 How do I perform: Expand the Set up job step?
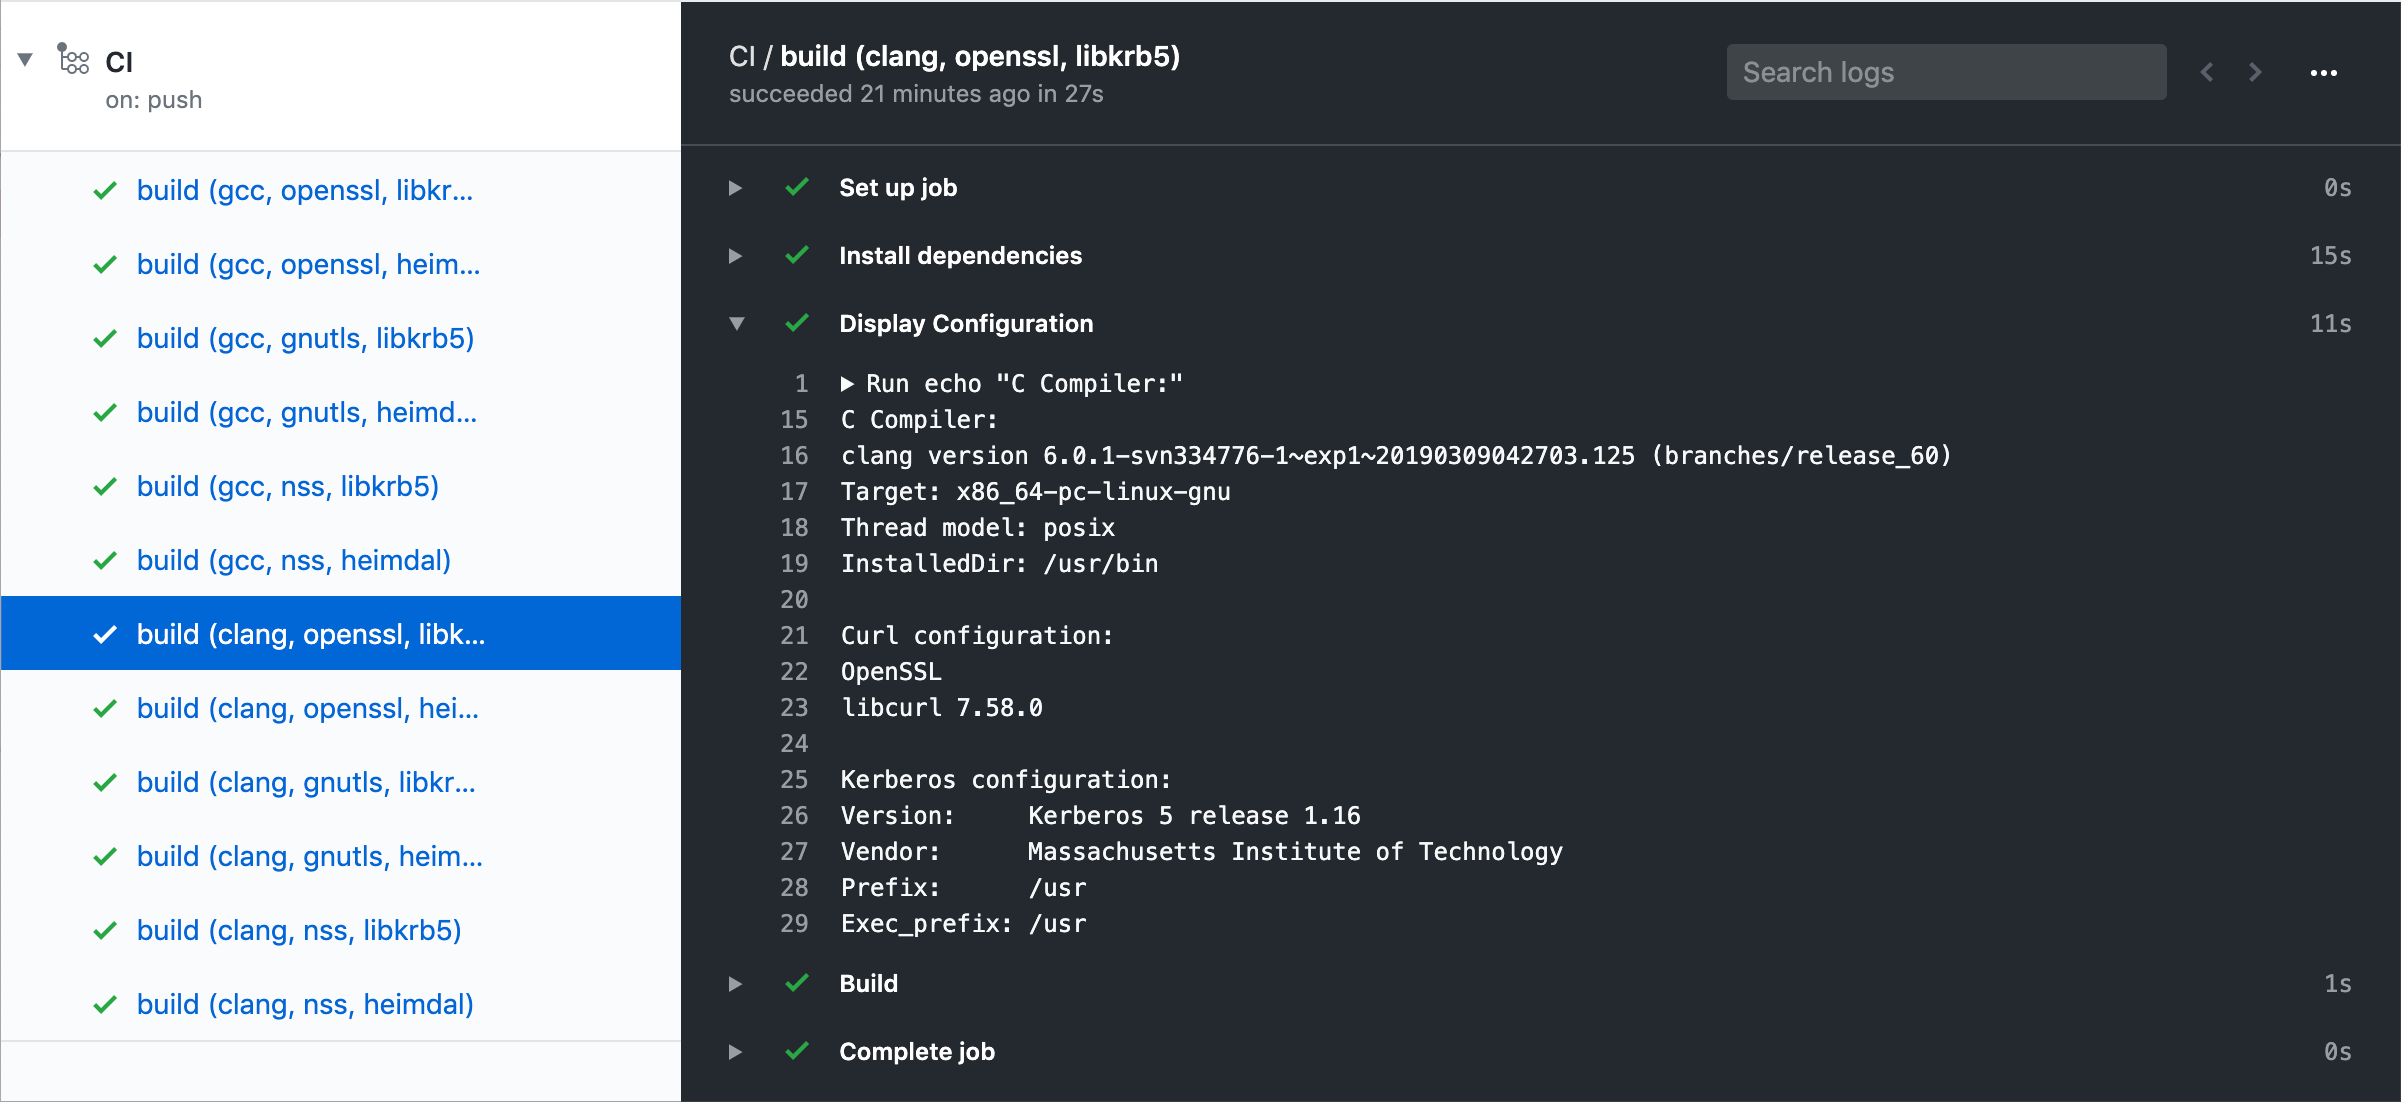click(x=735, y=188)
